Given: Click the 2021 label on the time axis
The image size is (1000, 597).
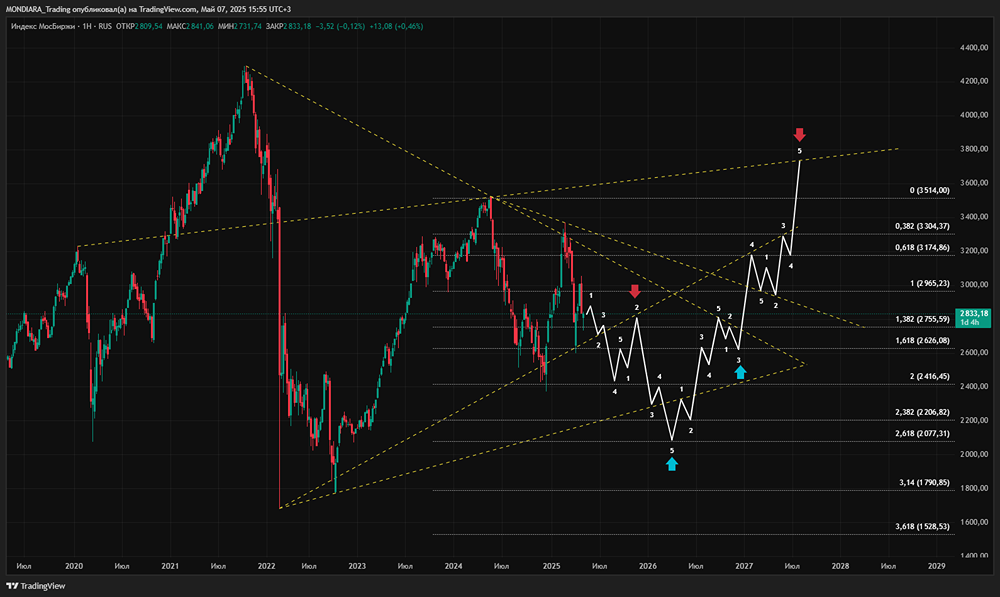Looking at the screenshot, I should click(x=170, y=566).
